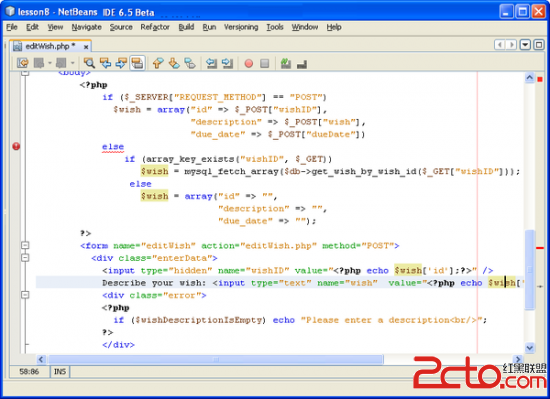Click the Find Selection magnifier icon

(89, 63)
